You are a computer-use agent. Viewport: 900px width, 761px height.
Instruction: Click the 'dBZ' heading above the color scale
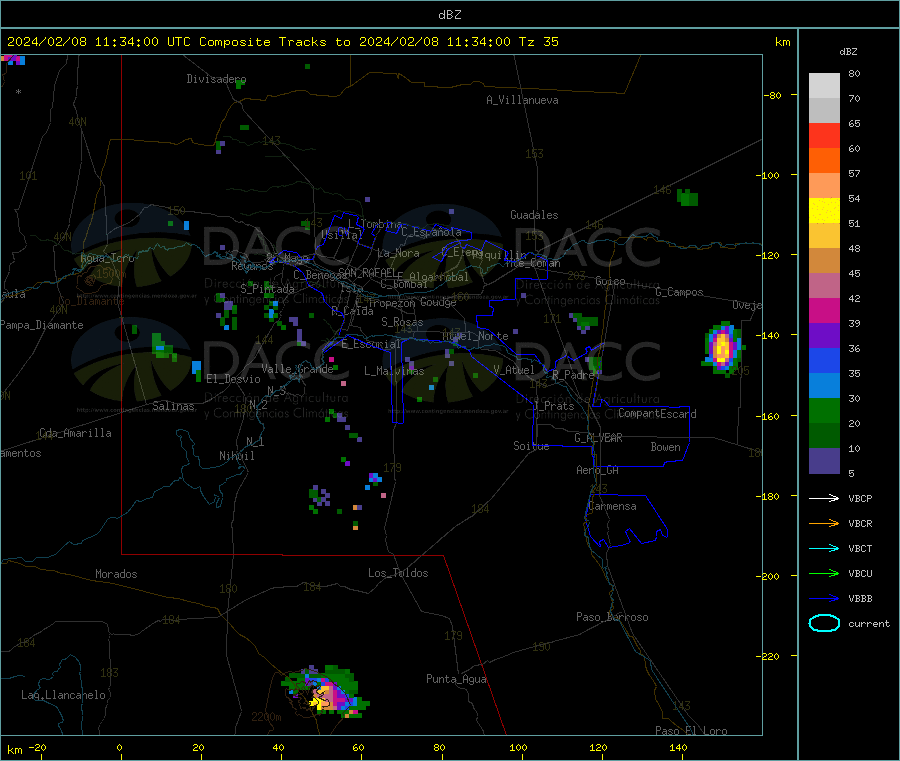coord(848,52)
